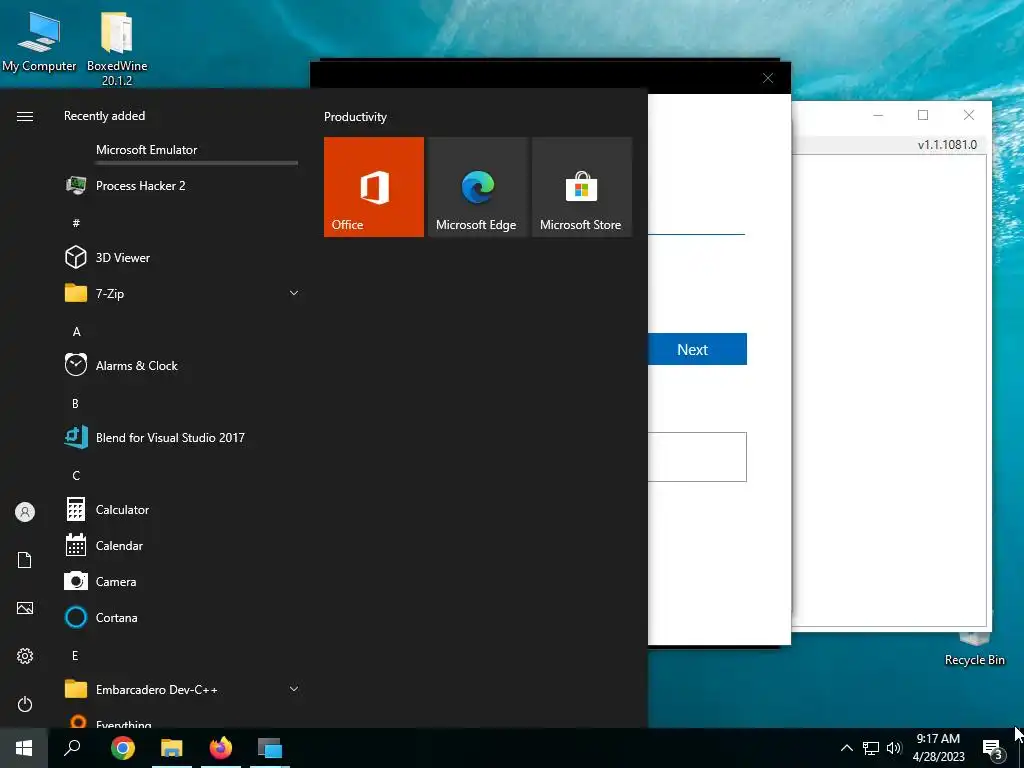Open the Office tile
Image resolution: width=1024 pixels, height=768 pixels.
[x=374, y=187]
